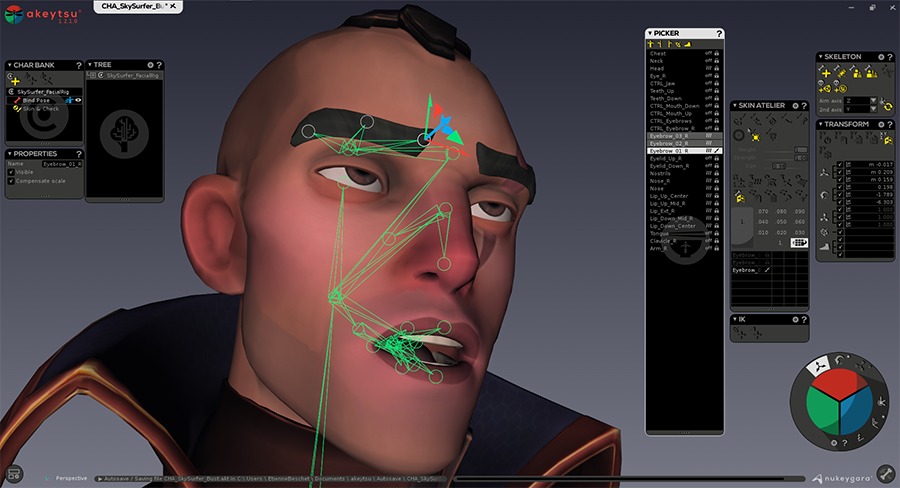Toggle the Visible checkbox in Properties
This screenshot has width=900, height=488.
(11, 172)
